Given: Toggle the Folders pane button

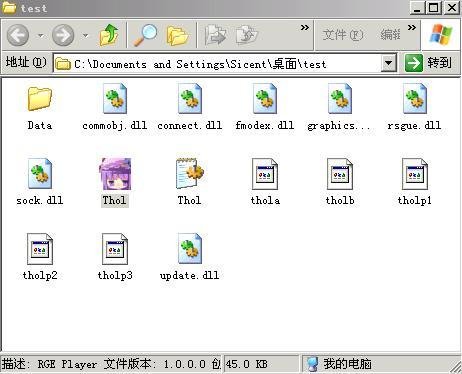Looking at the screenshot, I should click(177, 35).
